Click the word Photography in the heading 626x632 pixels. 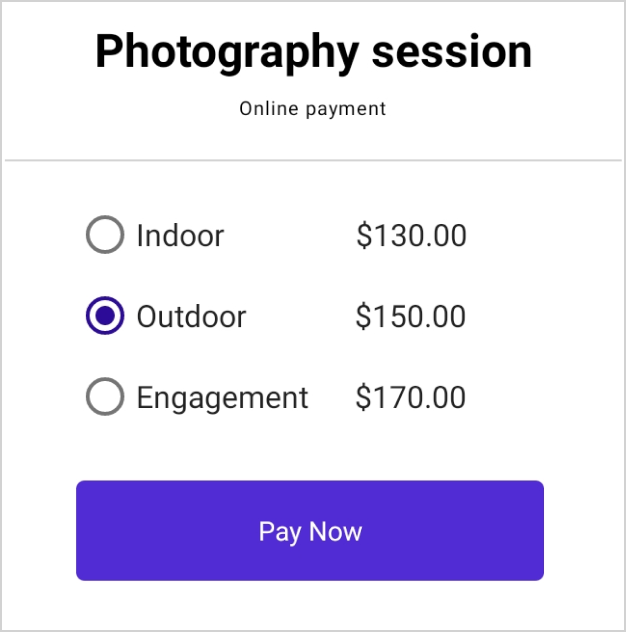[x=226, y=52]
